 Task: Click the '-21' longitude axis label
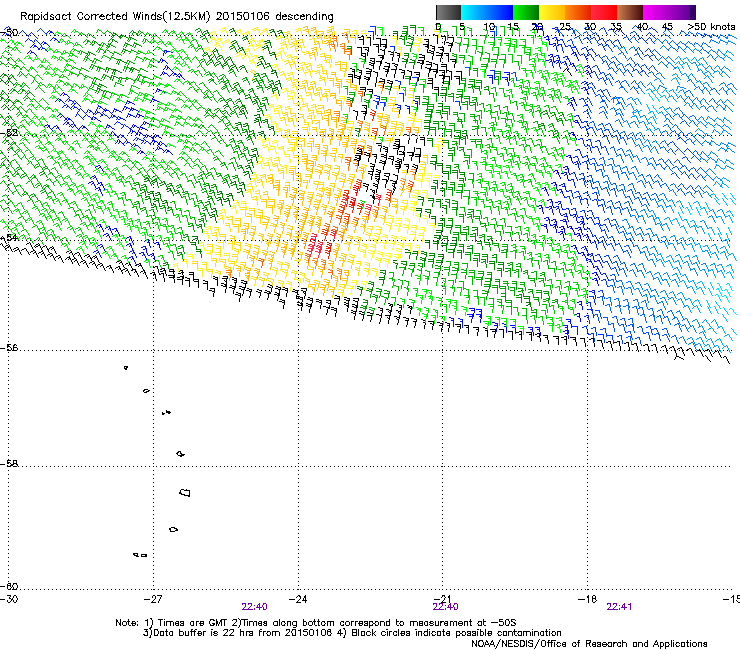442,599
